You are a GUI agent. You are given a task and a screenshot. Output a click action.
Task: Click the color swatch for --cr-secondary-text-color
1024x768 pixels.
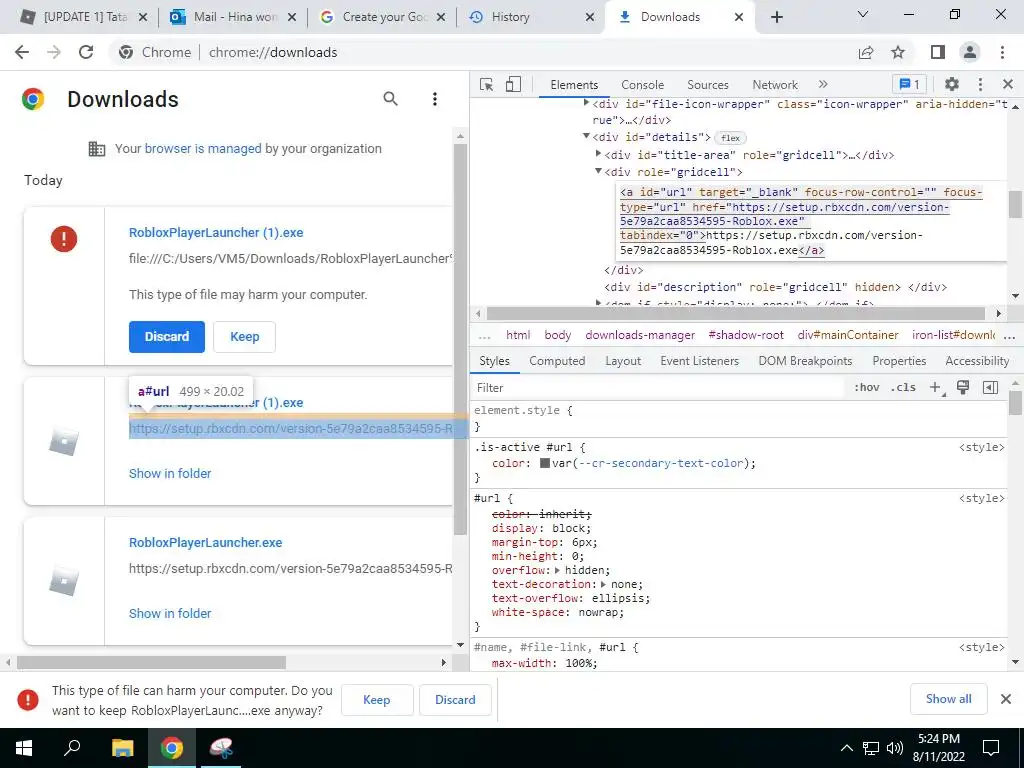click(545, 463)
